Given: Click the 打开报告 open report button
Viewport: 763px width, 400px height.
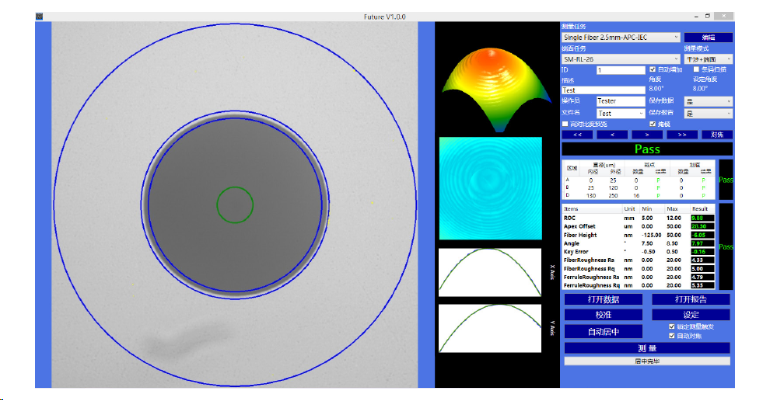Looking at the screenshot, I should point(691,299).
